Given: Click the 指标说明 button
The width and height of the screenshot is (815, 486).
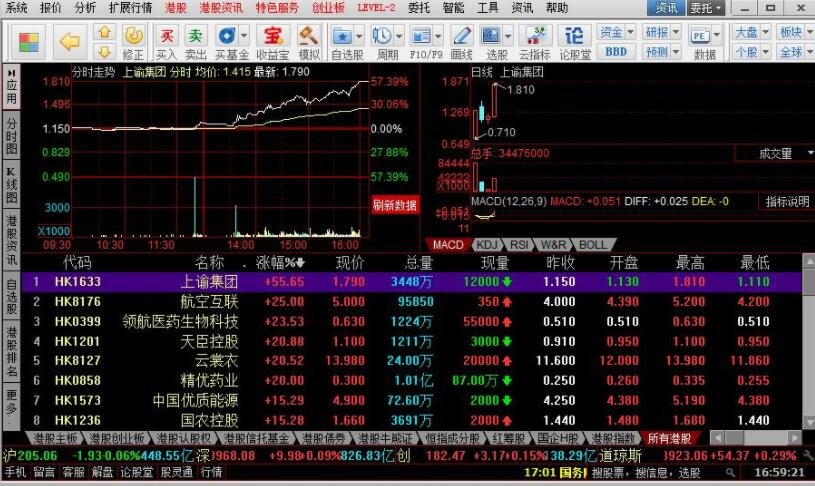Looking at the screenshot, I should (787, 202).
